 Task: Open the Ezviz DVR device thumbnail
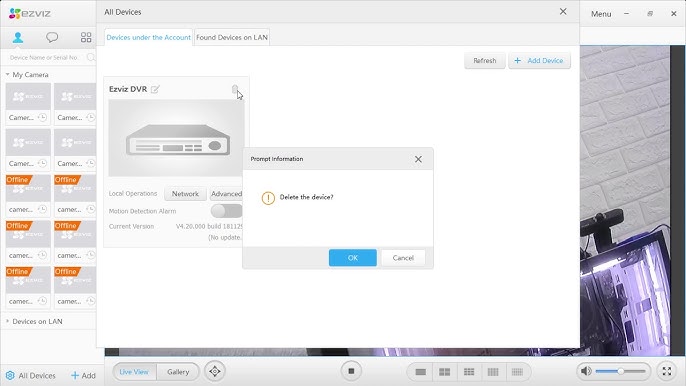pos(176,138)
